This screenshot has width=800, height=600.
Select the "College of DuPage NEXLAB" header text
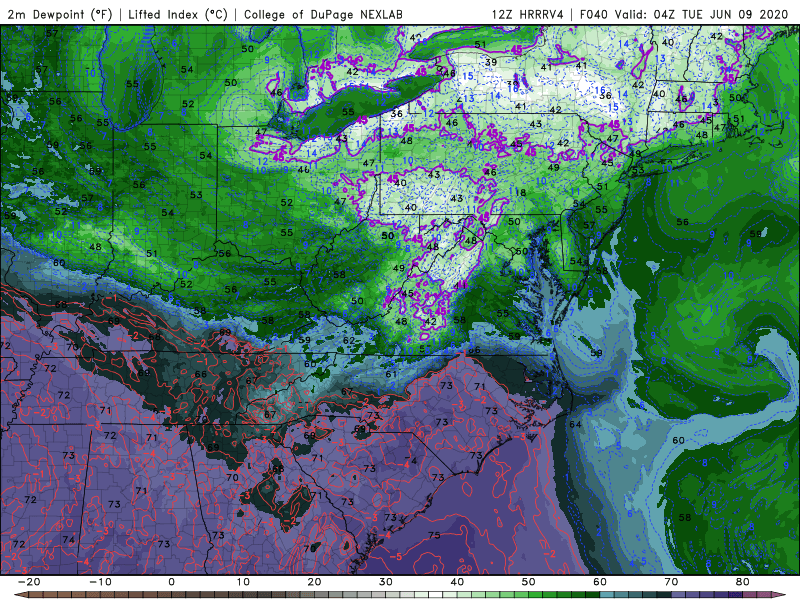click(323, 14)
